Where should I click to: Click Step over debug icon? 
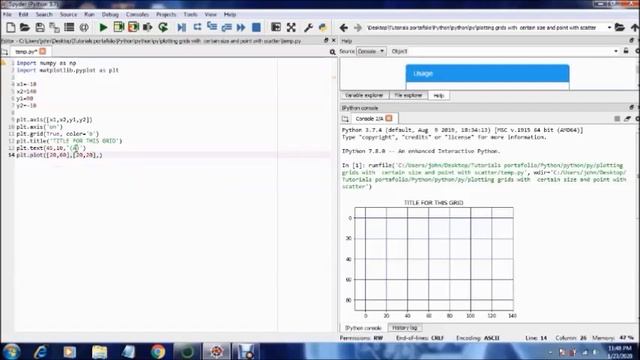197,27
